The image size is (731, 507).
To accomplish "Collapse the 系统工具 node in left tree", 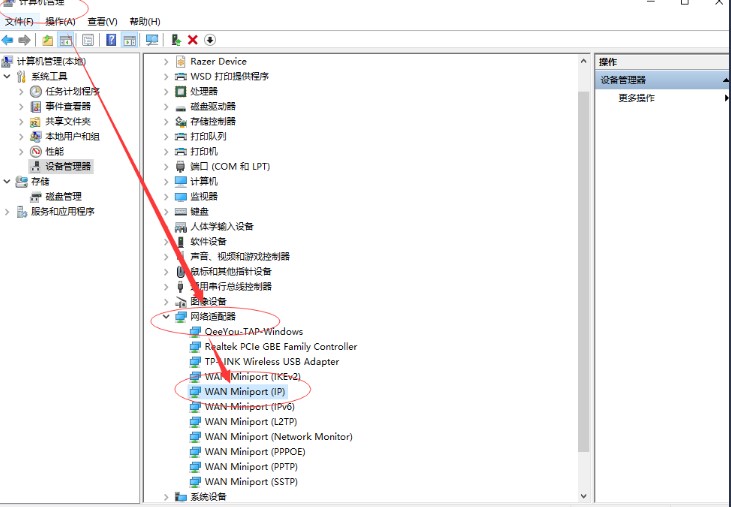I will [x=8, y=76].
